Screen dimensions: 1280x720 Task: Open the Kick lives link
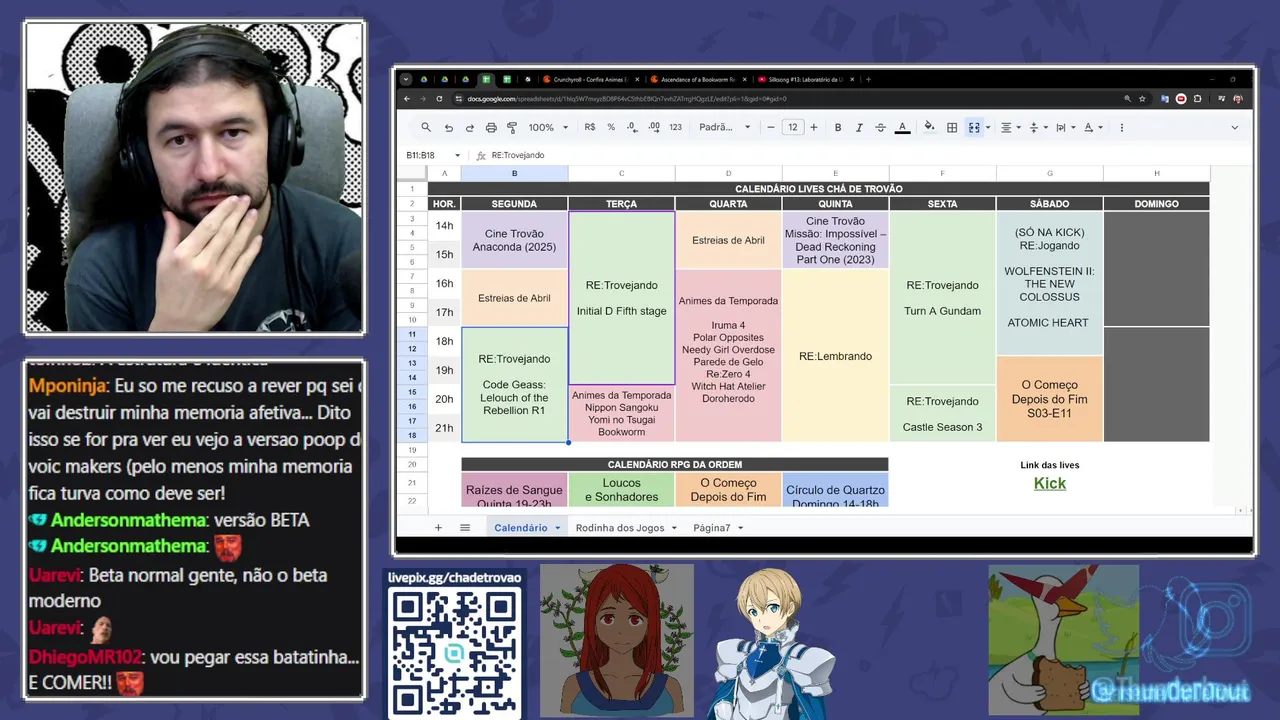(x=1049, y=483)
